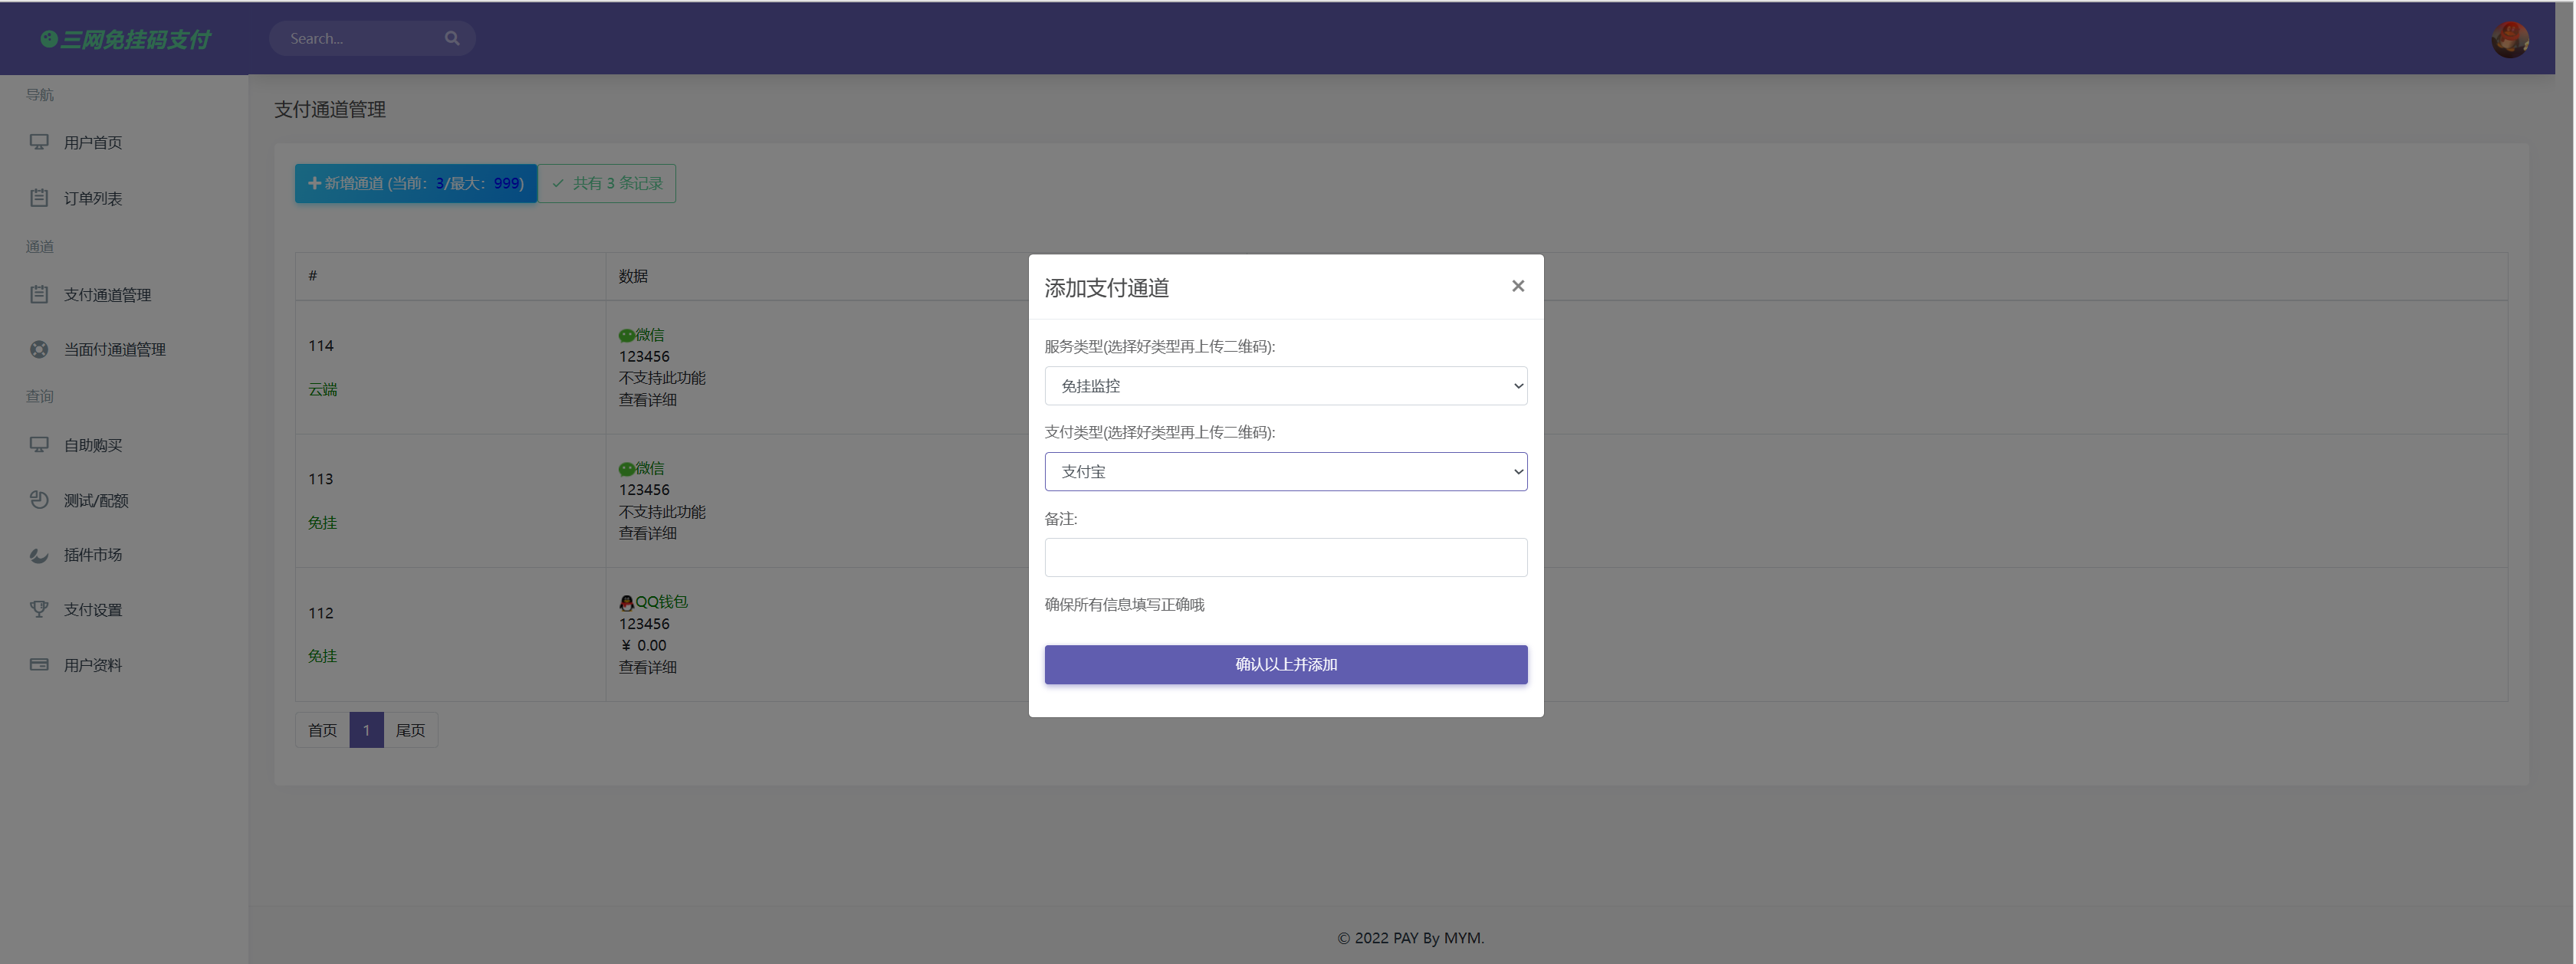2576x964 pixels.
Task: Expand the 支付类型 dropdown showing 支付宝
Action: click(x=1285, y=472)
